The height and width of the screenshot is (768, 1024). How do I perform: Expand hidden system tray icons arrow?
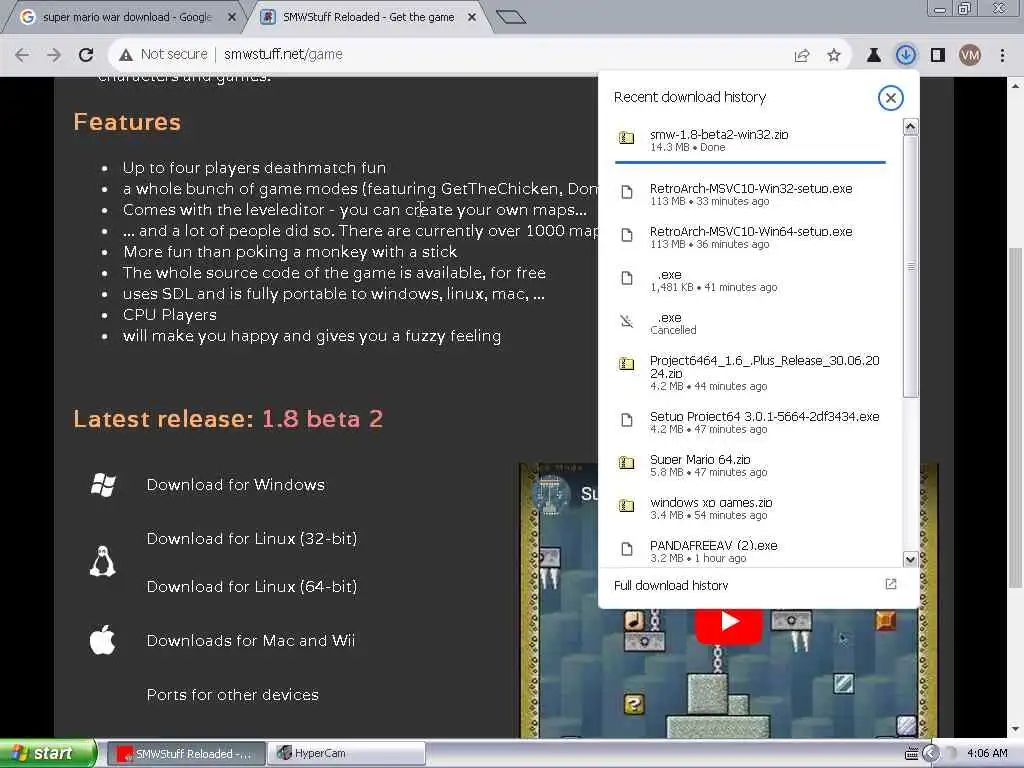click(x=931, y=754)
